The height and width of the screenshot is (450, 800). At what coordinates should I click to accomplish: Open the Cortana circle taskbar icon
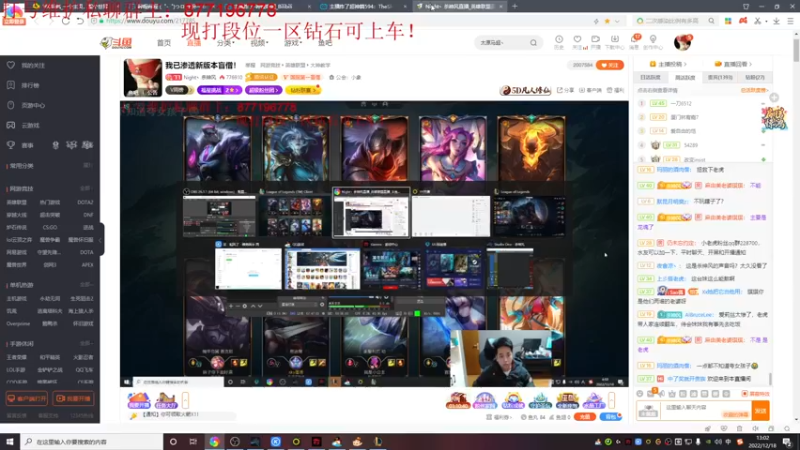173,441
